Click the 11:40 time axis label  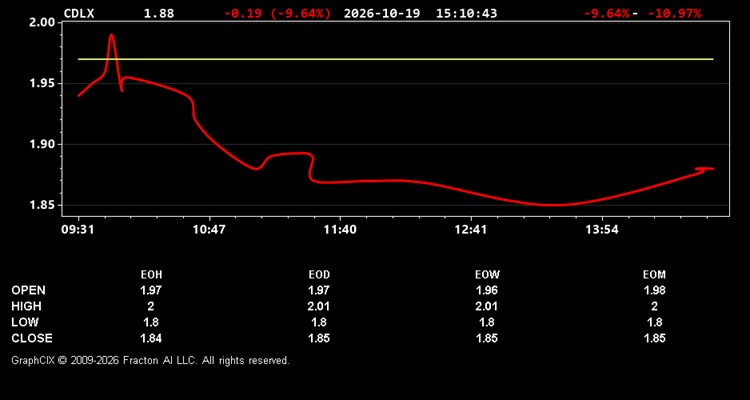pyautogui.click(x=340, y=230)
